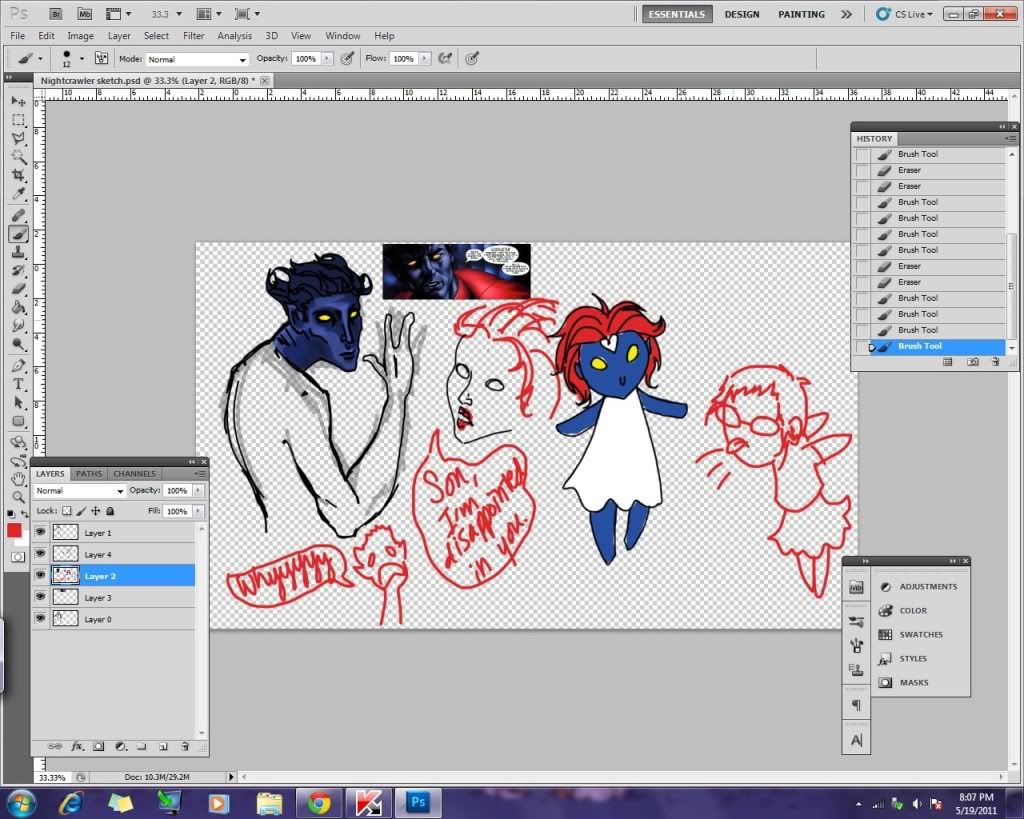Screen dimensions: 1024x819
Task: Open Flow slider arrow
Action: [425, 59]
